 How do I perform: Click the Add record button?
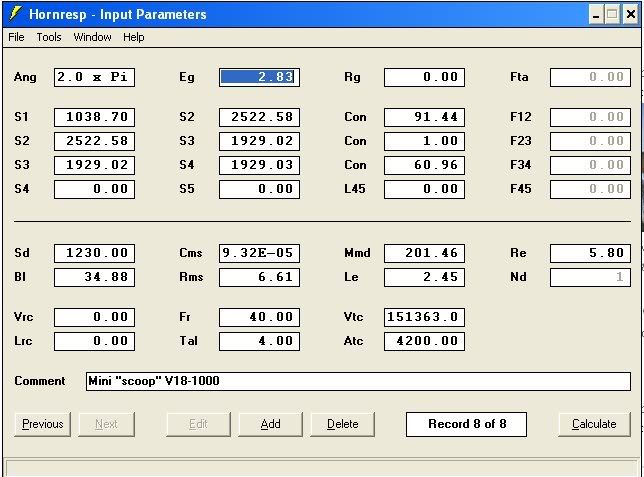pos(270,424)
